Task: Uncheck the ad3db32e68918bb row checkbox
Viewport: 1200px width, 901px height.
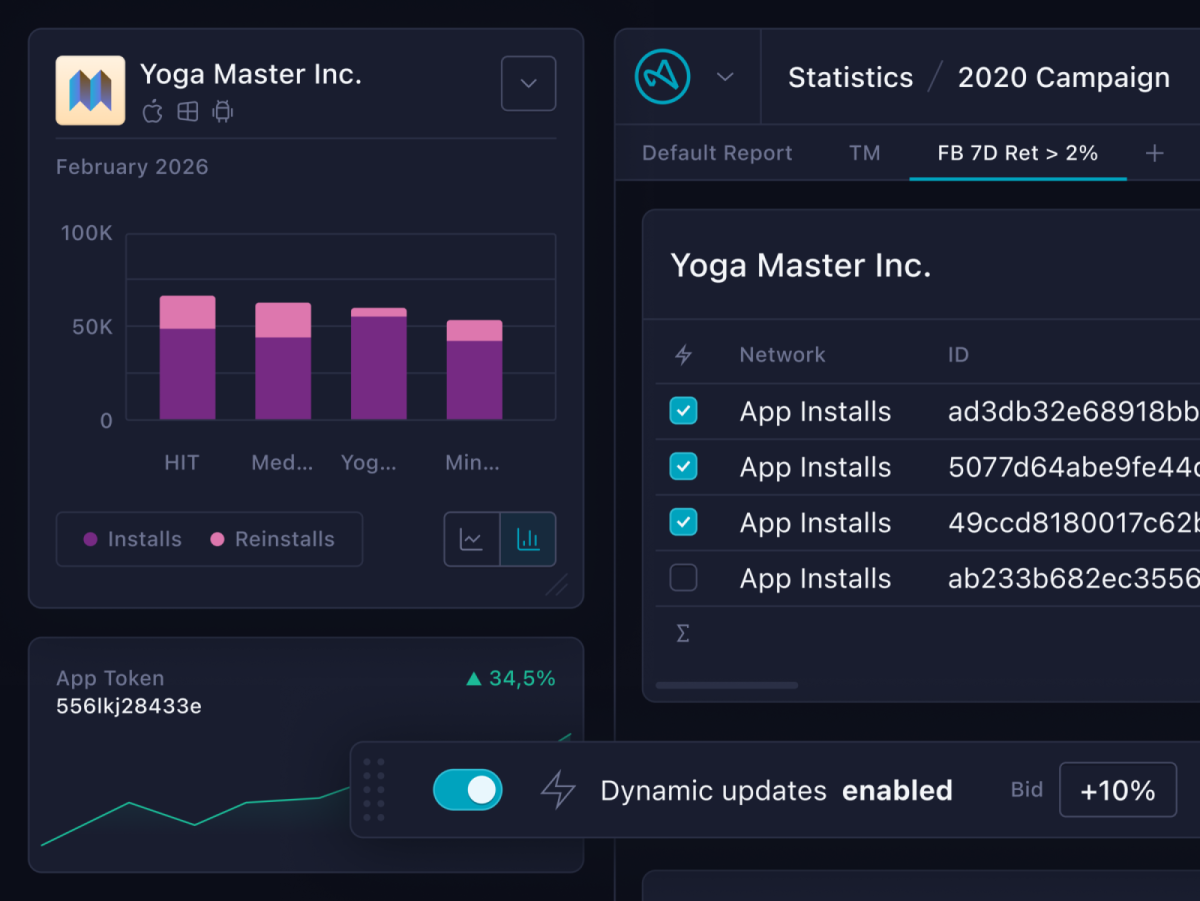Action: [683, 411]
